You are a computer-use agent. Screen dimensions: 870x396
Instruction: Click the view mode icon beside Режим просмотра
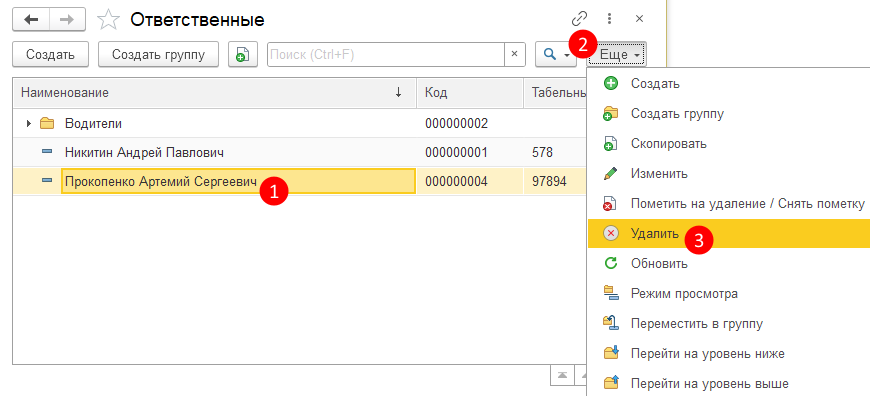(610, 293)
